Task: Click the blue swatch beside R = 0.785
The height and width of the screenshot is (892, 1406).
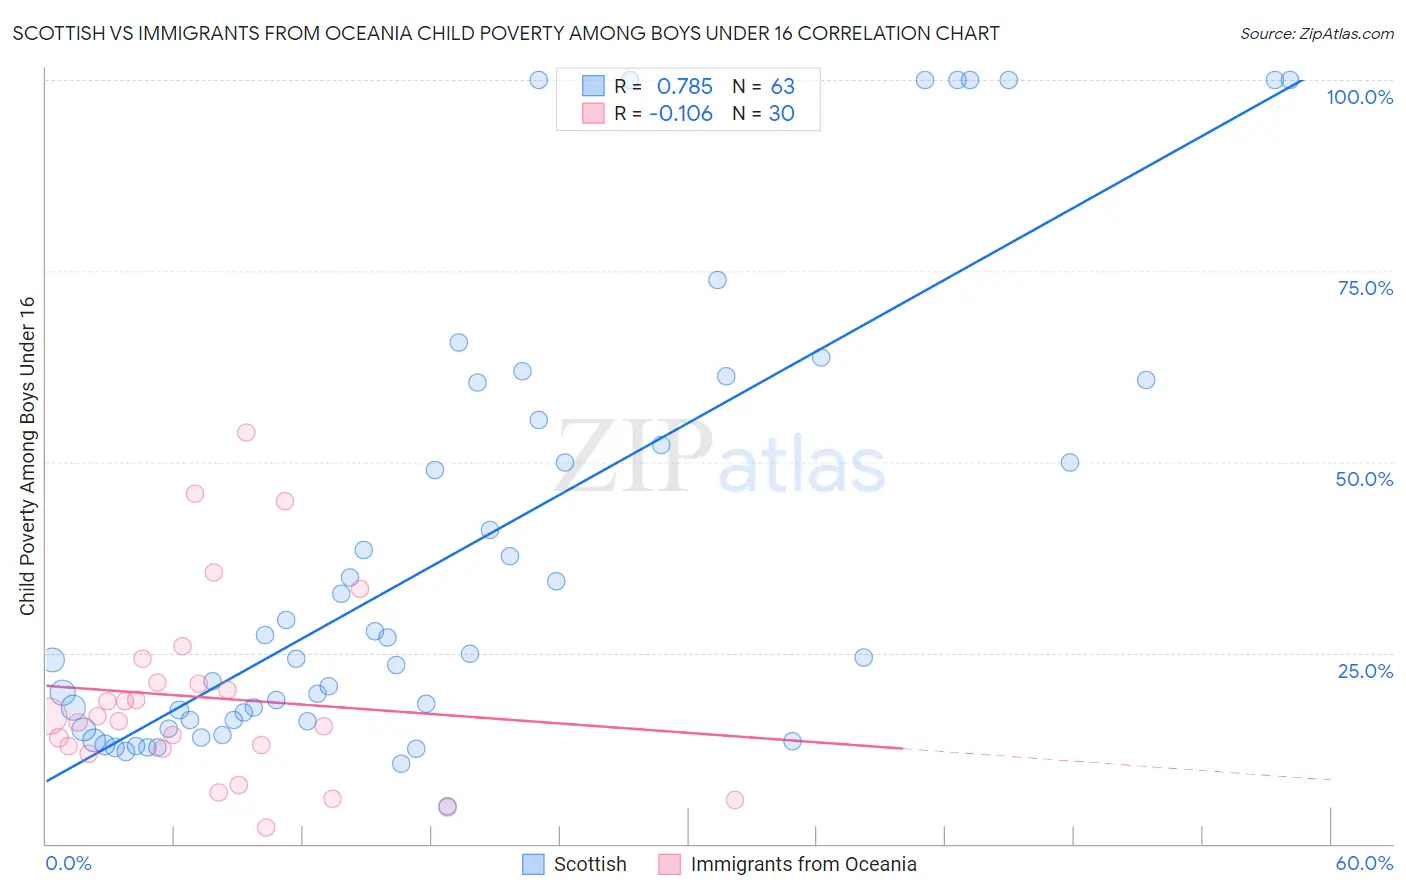Action: pyautogui.click(x=594, y=86)
